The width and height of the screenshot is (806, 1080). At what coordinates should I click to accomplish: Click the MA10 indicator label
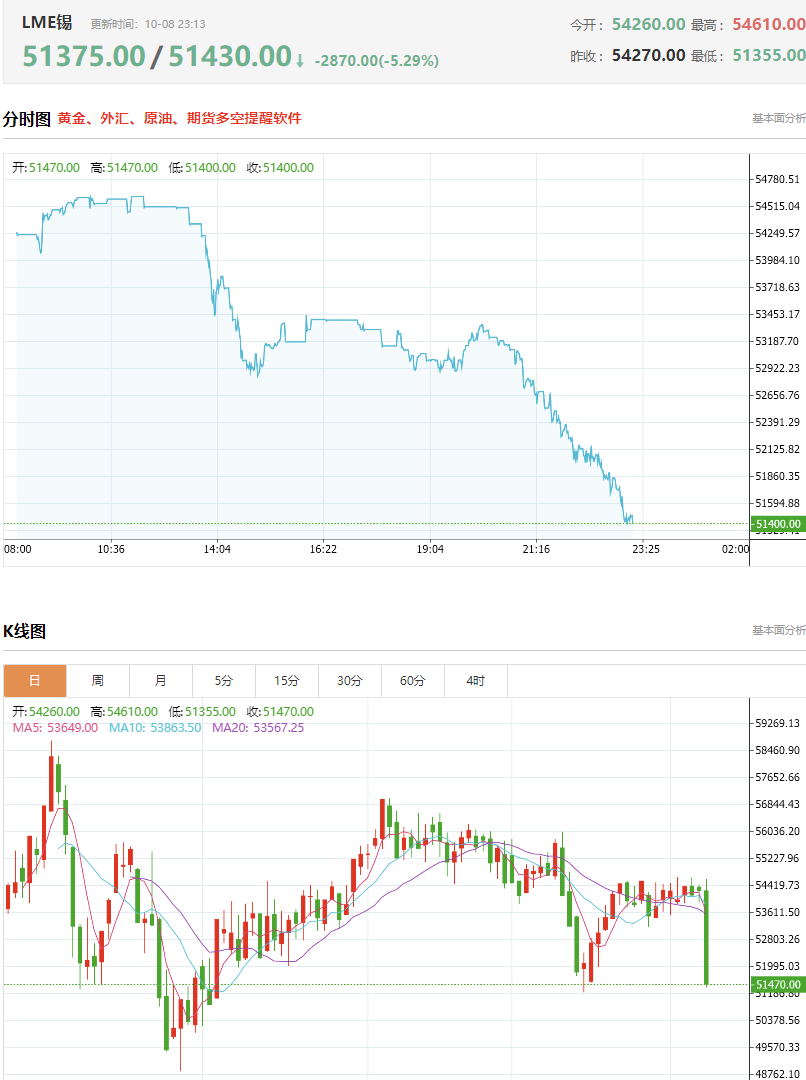click(155, 728)
